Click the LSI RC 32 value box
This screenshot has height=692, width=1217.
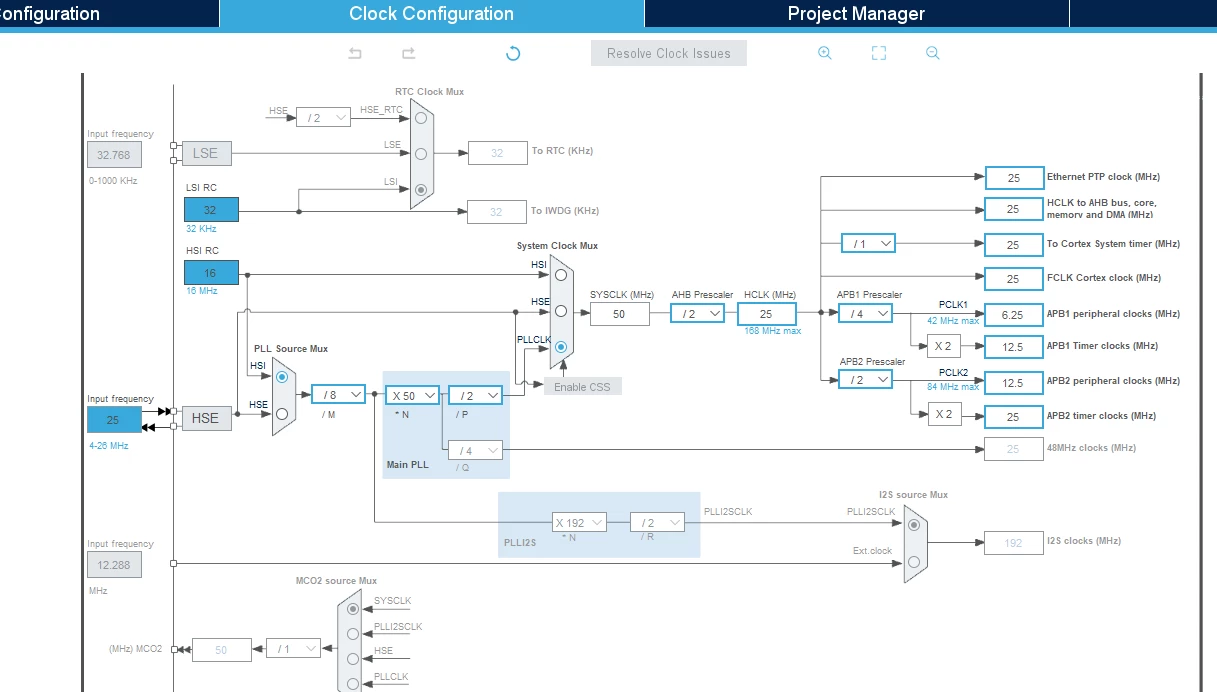(211, 210)
